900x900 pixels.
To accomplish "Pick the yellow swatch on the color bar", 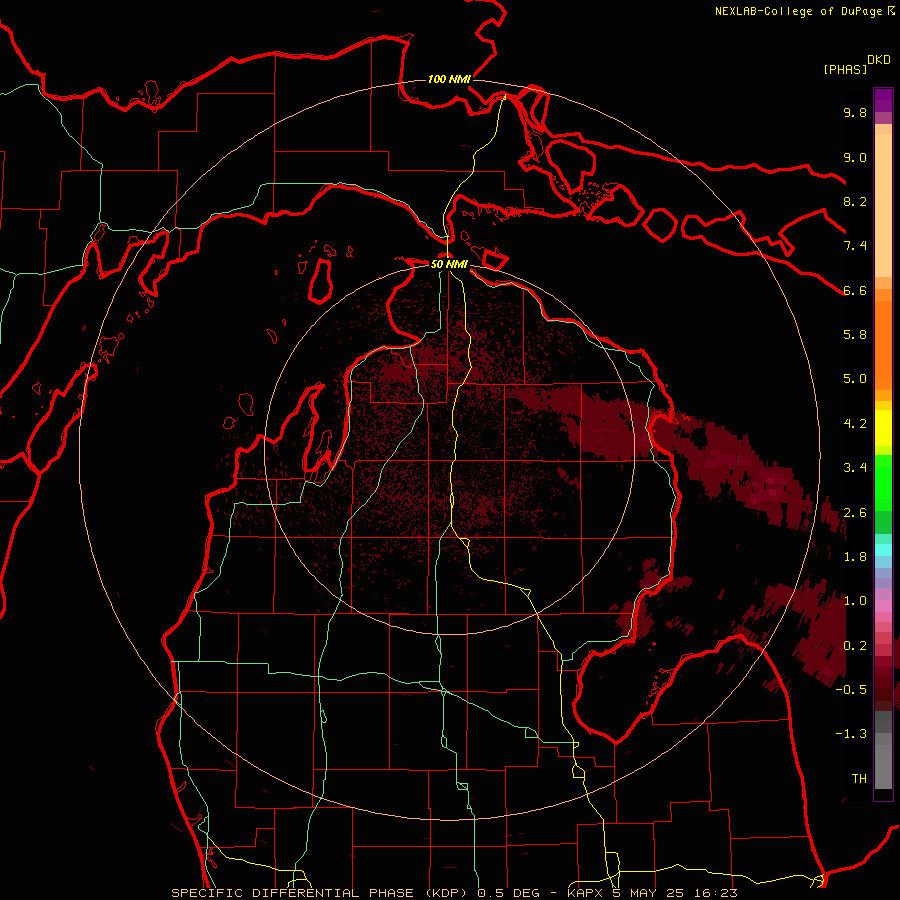I will (883, 428).
